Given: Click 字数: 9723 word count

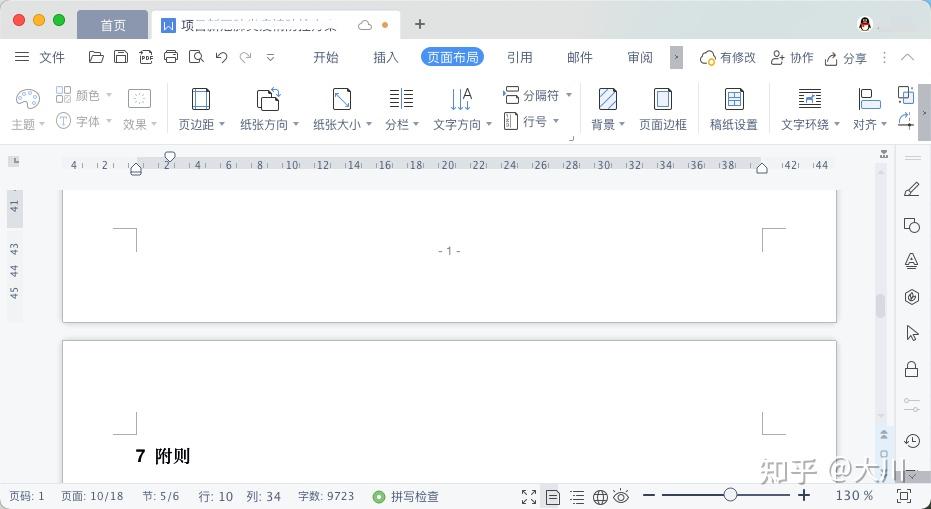Looking at the screenshot, I should click(x=326, y=496).
